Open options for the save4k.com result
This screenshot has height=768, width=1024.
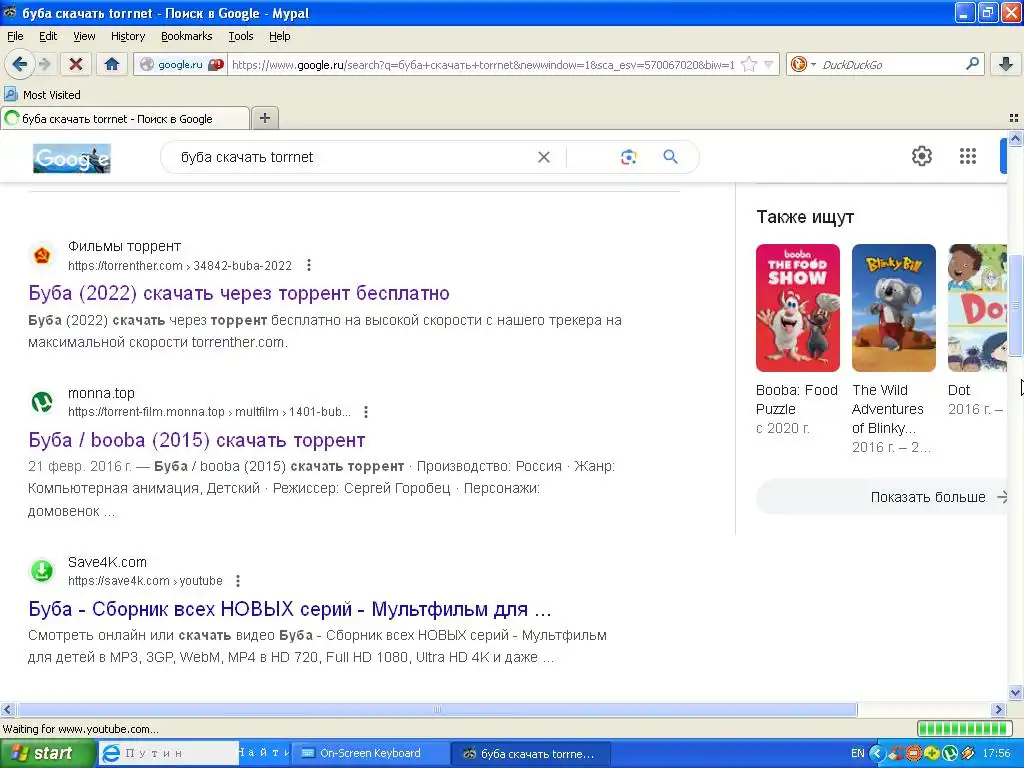tap(238, 581)
